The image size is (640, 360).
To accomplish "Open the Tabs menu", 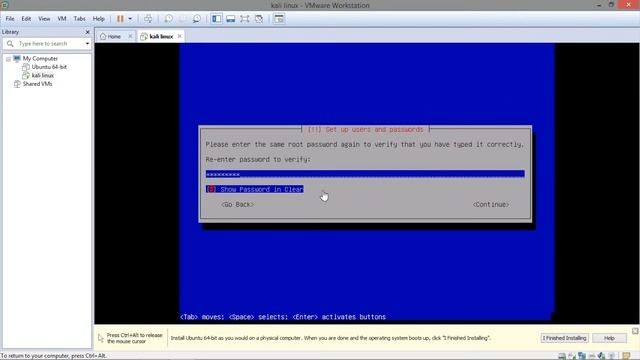I will 79,19.
